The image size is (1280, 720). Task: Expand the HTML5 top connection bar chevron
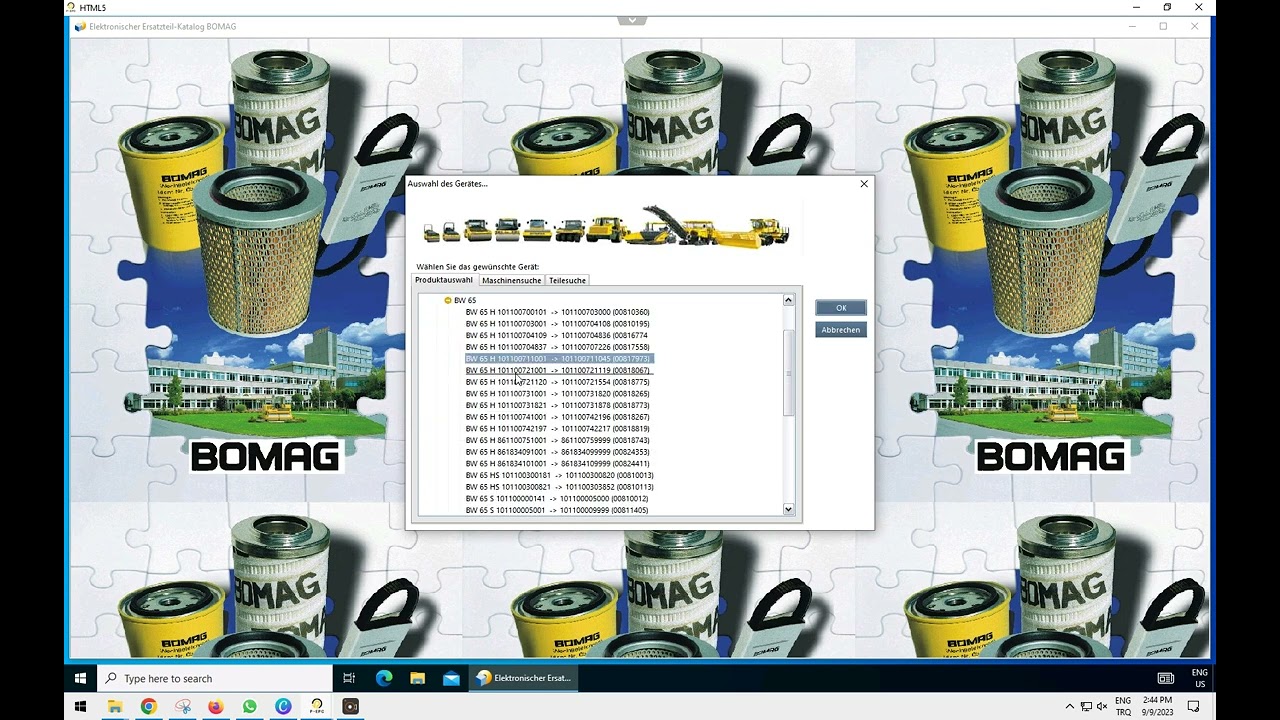pyautogui.click(x=632, y=20)
